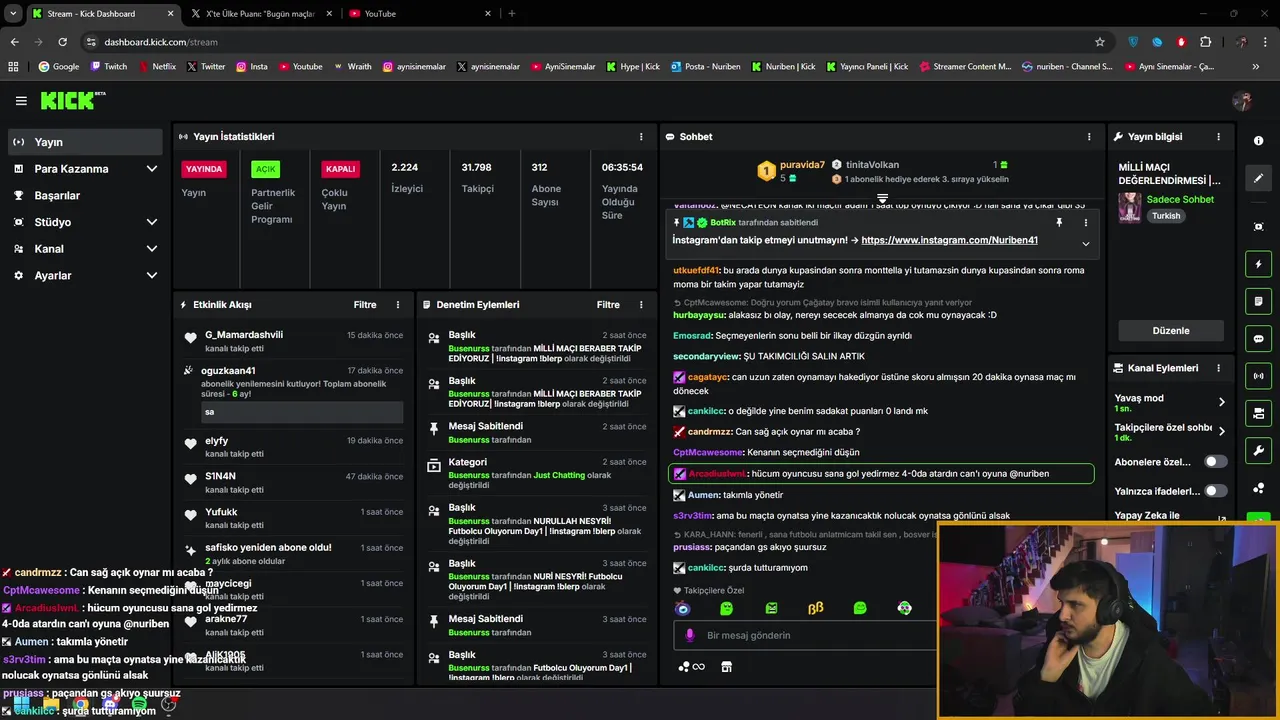Click the wrench icon in right sidebar

[x=1258, y=451]
